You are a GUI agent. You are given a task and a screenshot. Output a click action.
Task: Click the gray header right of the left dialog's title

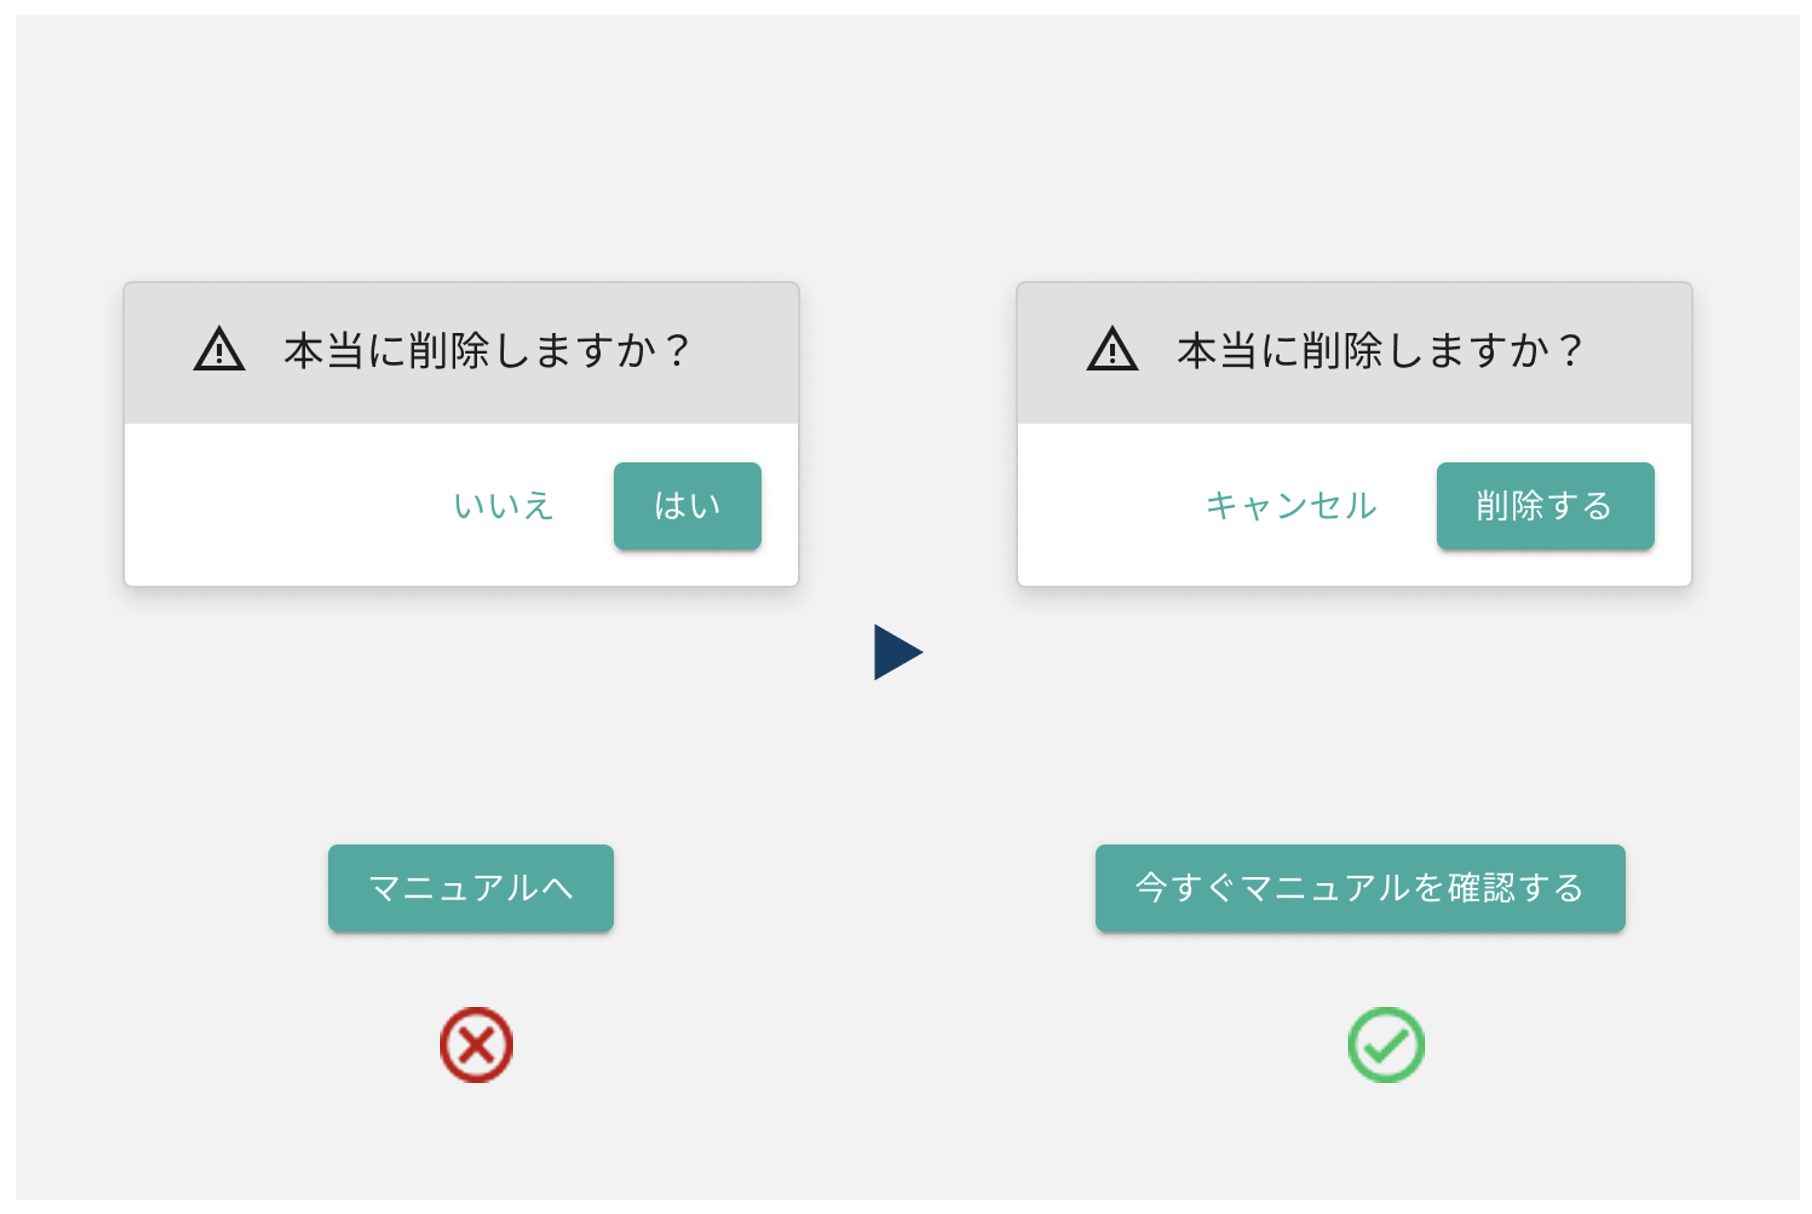(745, 352)
